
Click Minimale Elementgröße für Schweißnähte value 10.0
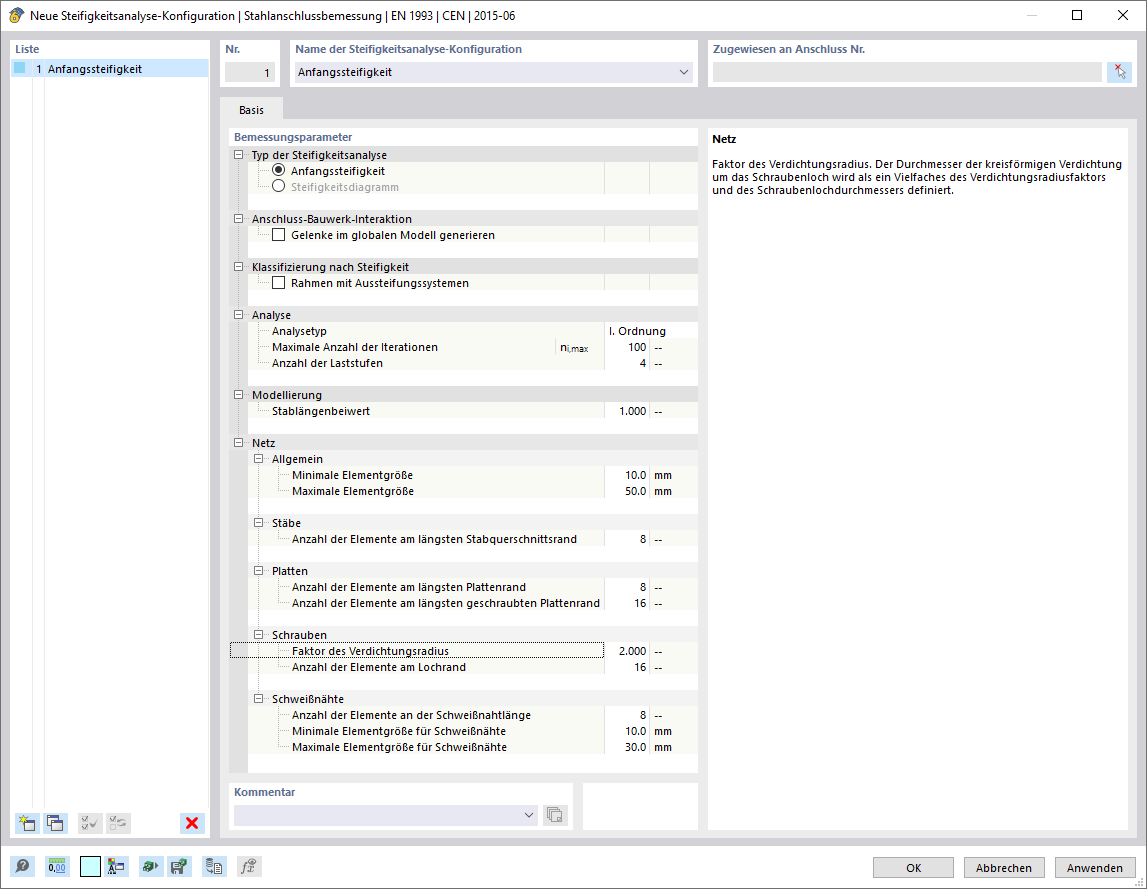tap(627, 731)
